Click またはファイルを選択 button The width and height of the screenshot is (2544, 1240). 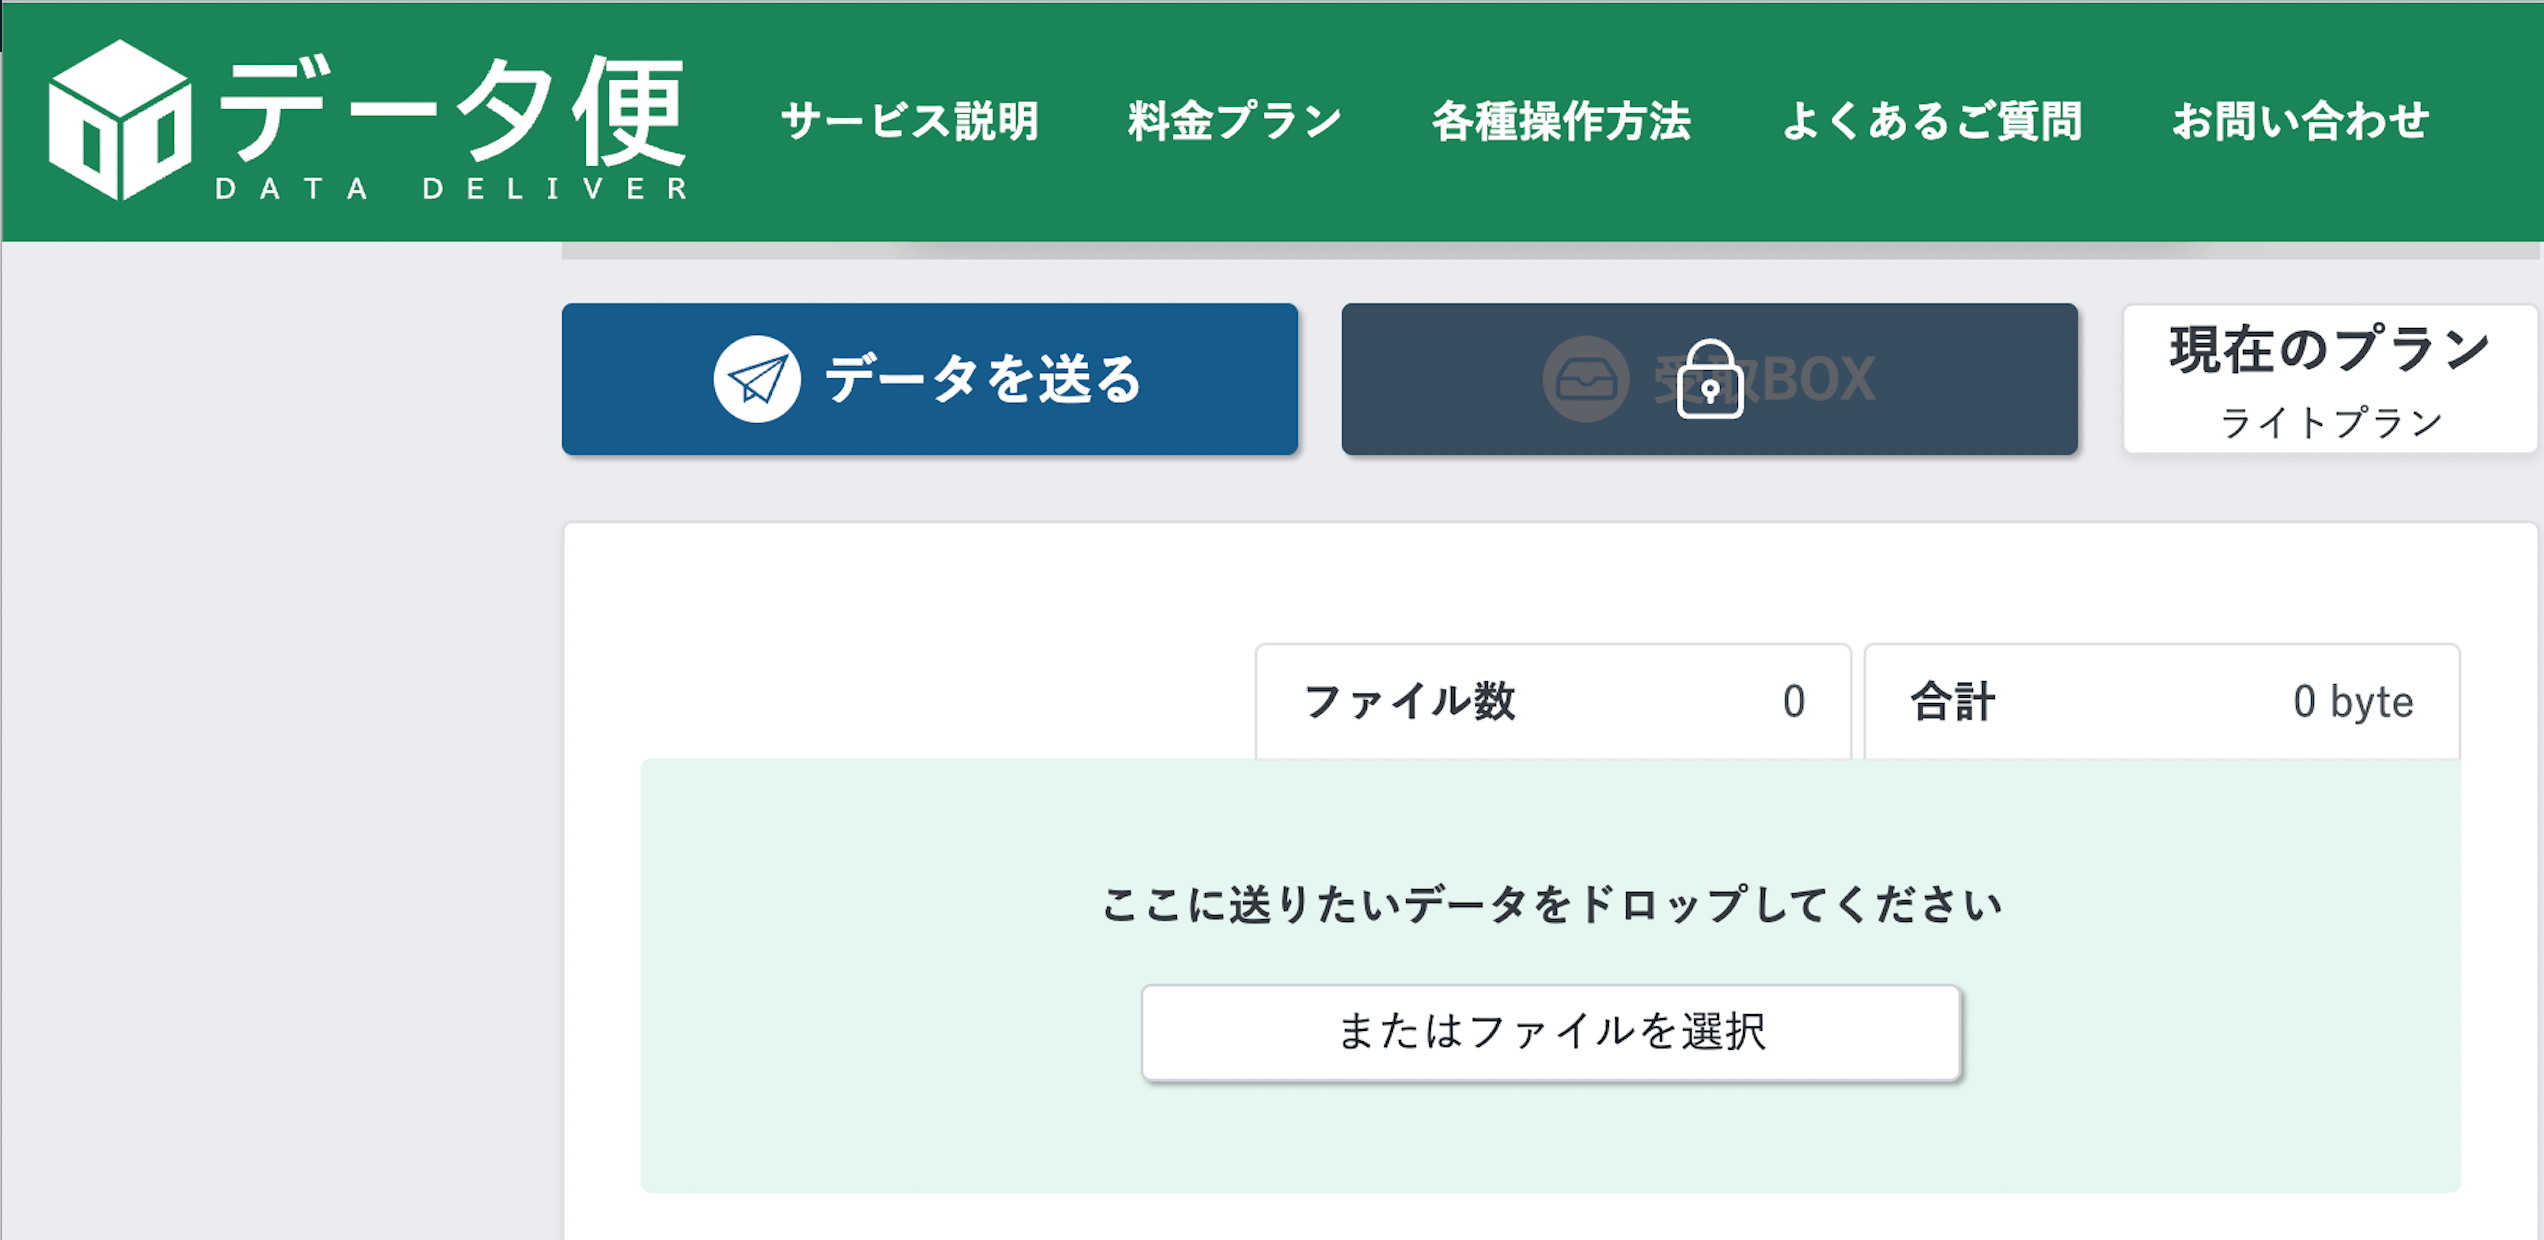click(1551, 1032)
